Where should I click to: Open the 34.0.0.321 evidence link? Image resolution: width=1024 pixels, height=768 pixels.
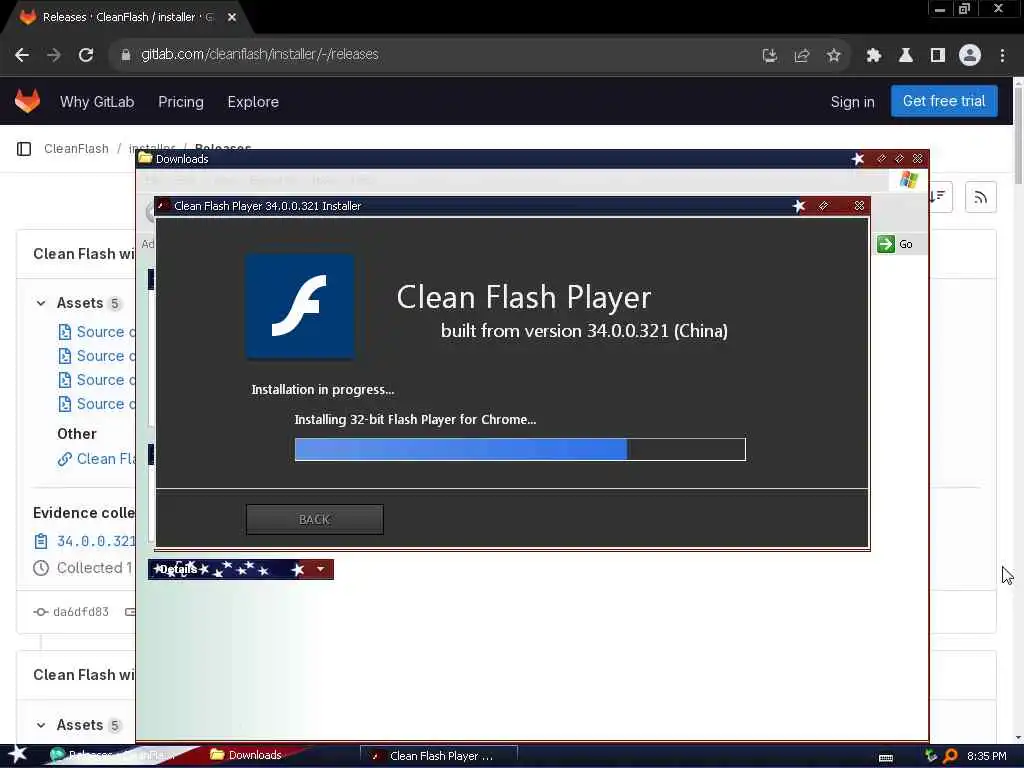pyautogui.click(x=96, y=541)
